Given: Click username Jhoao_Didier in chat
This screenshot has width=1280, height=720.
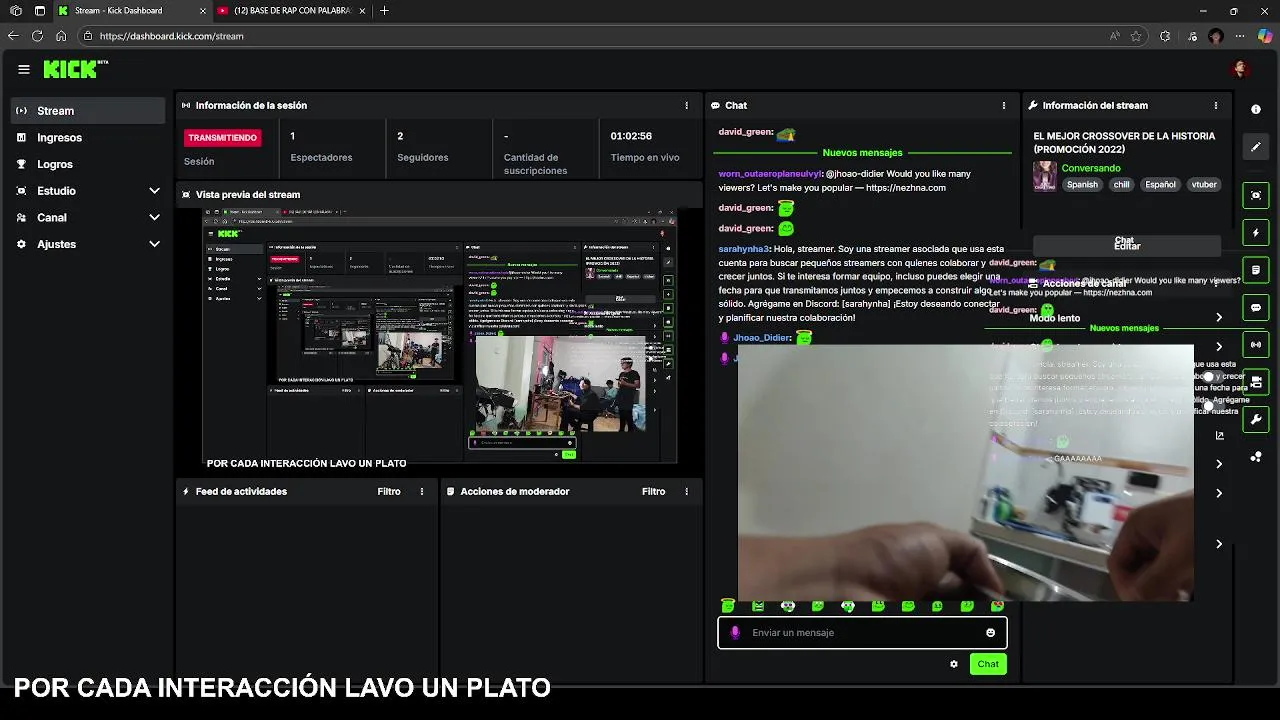Looking at the screenshot, I should tap(762, 338).
